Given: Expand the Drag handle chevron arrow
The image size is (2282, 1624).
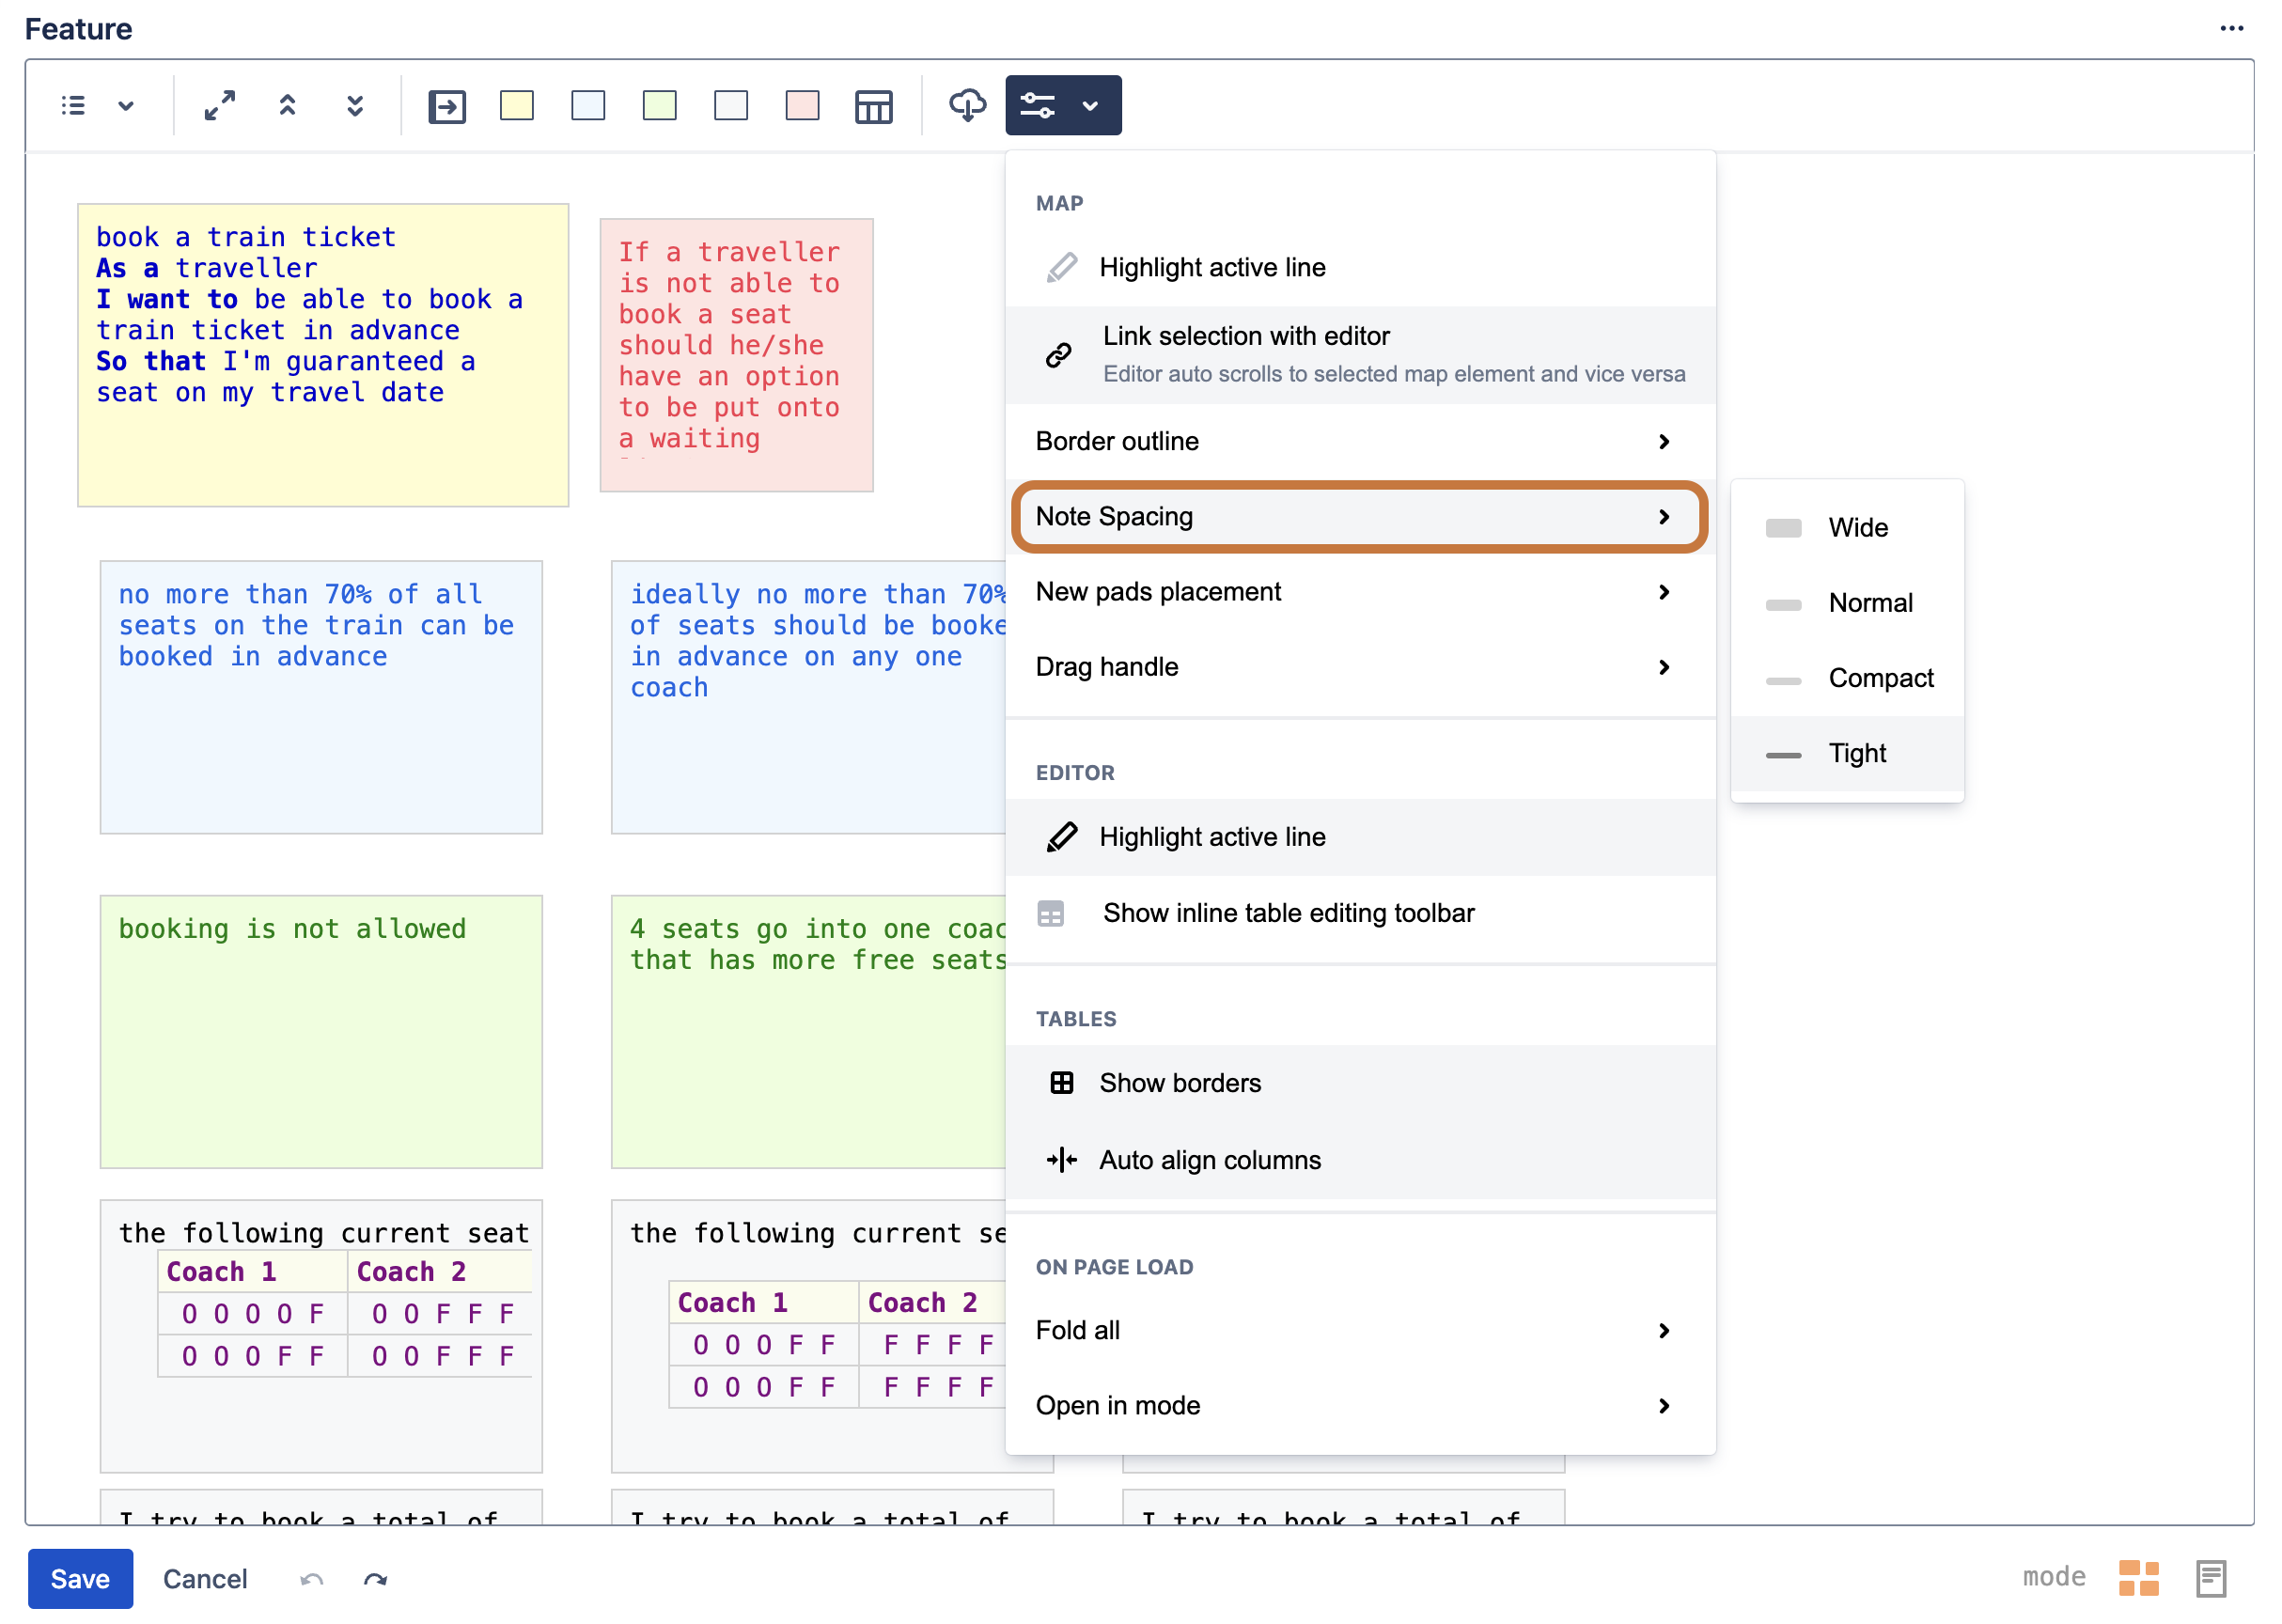Looking at the screenshot, I should point(1664,667).
